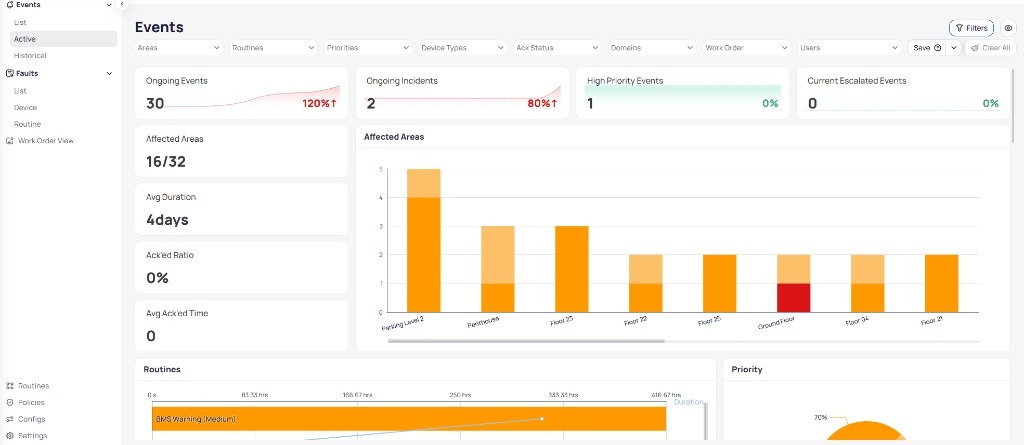1024x445 pixels.
Task: Click the High Priority Events card
Action: click(x=682, y=93)
